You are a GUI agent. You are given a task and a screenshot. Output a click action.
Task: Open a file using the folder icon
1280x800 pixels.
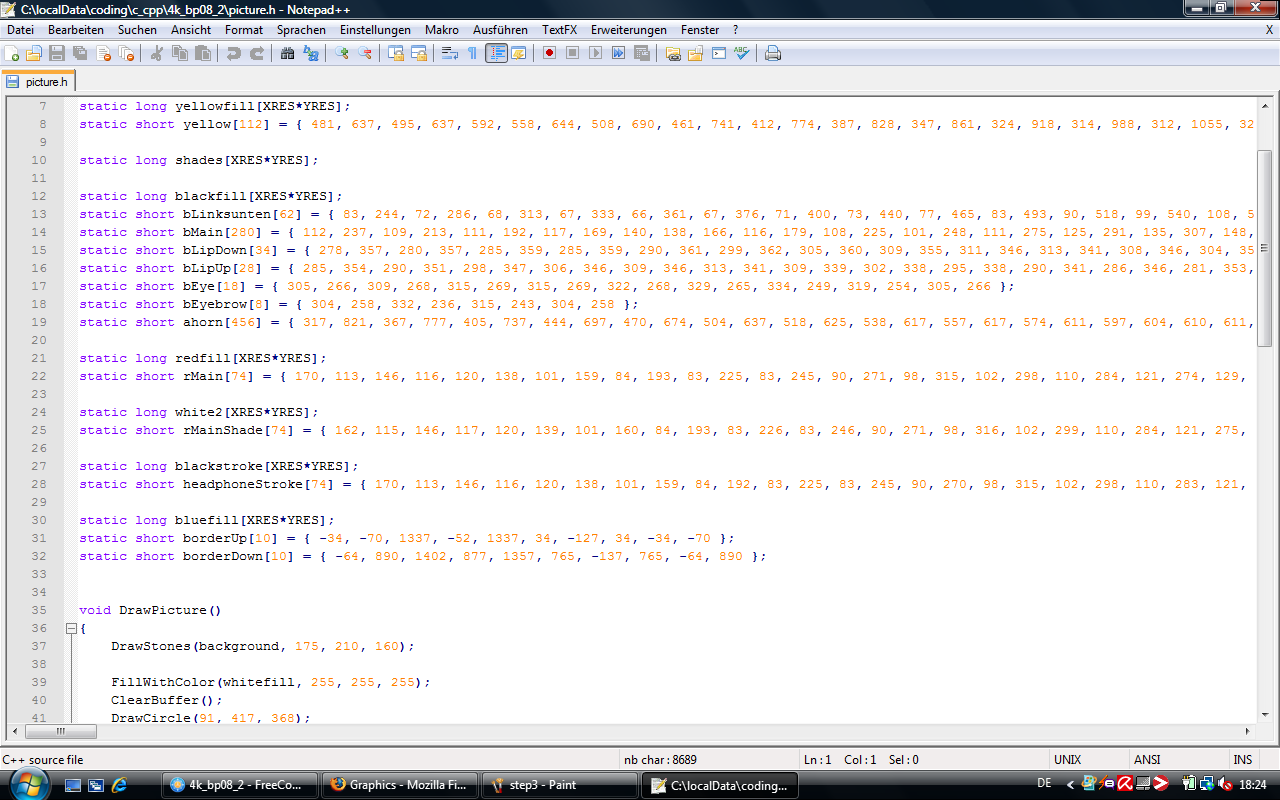coord(34,53)
